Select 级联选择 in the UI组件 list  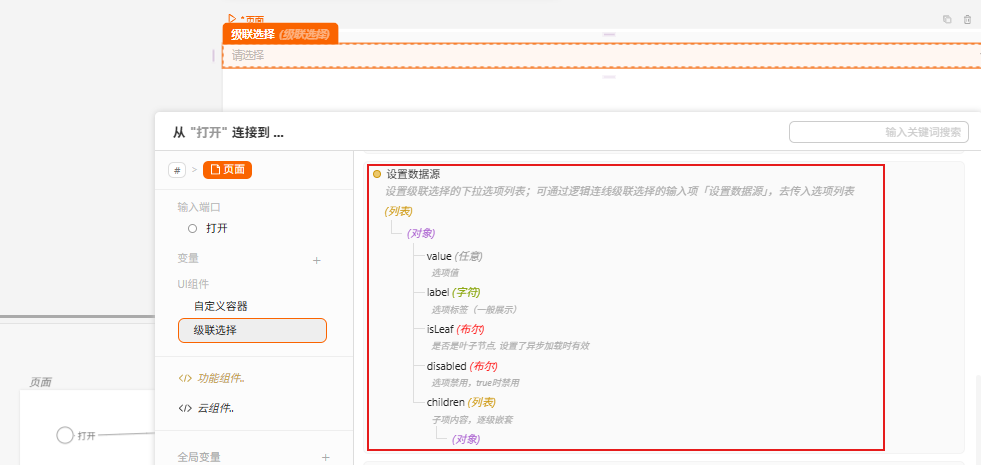tap(252, 330)
